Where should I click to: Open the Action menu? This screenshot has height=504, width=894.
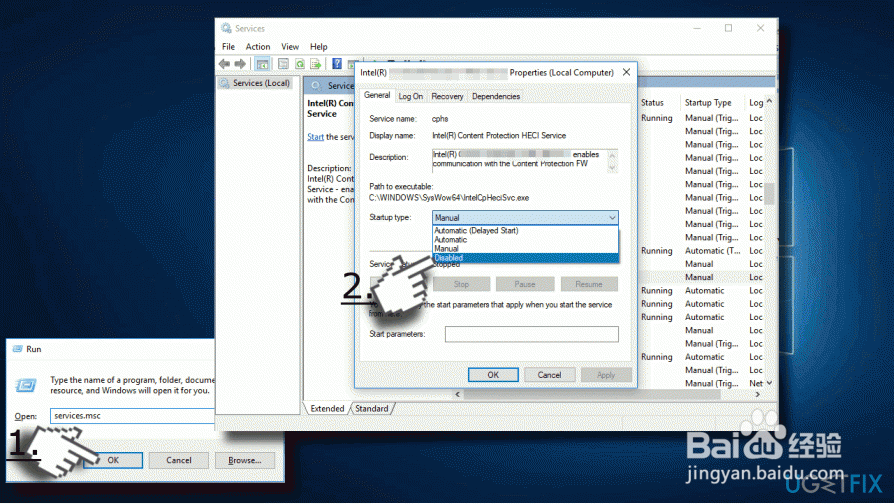tap(258, 47)
